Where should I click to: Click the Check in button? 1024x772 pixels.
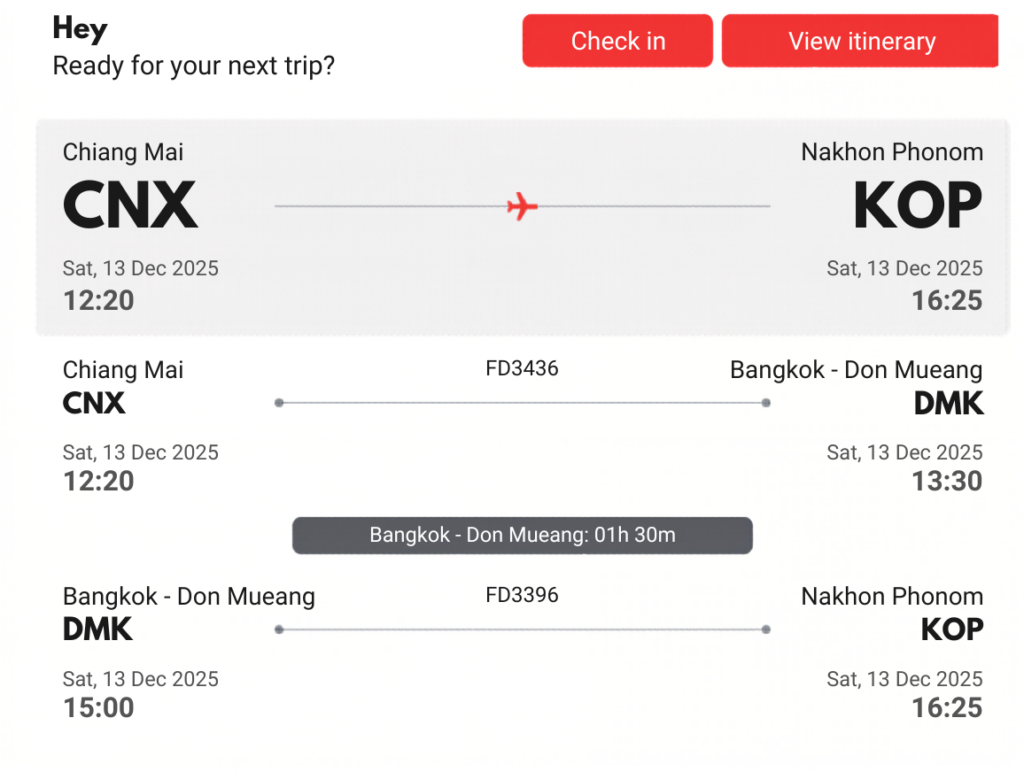pos(617,41)
